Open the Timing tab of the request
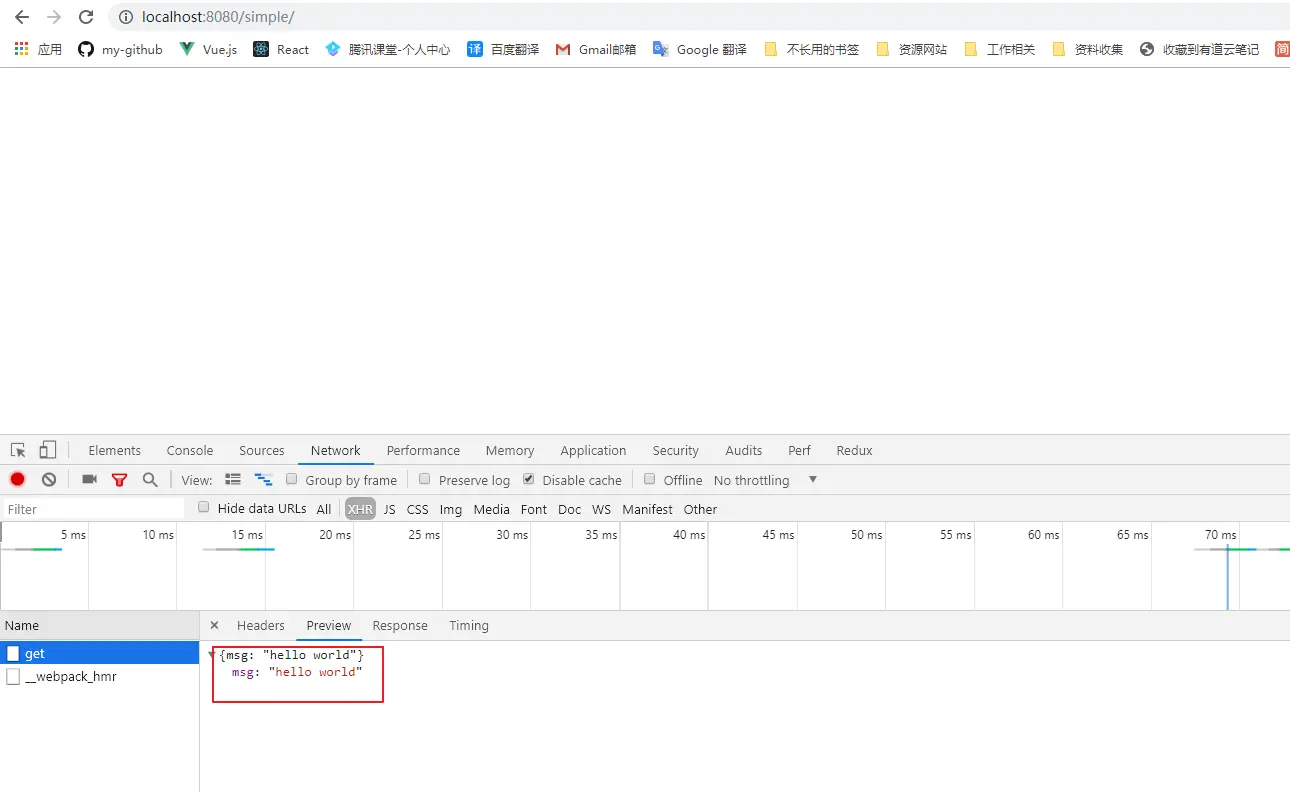The height and width of the screenshot is (792, 1290). click(469, 625)
